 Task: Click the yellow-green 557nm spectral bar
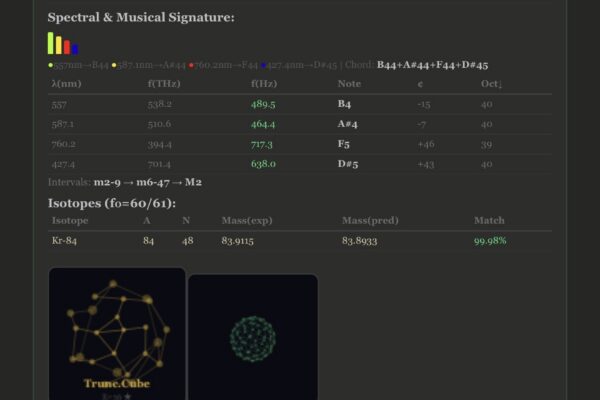click(51, 43)
